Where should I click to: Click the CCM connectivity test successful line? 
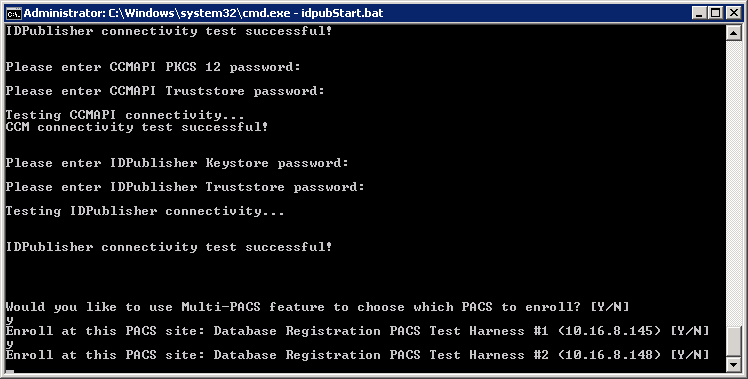tap(137, 127)
